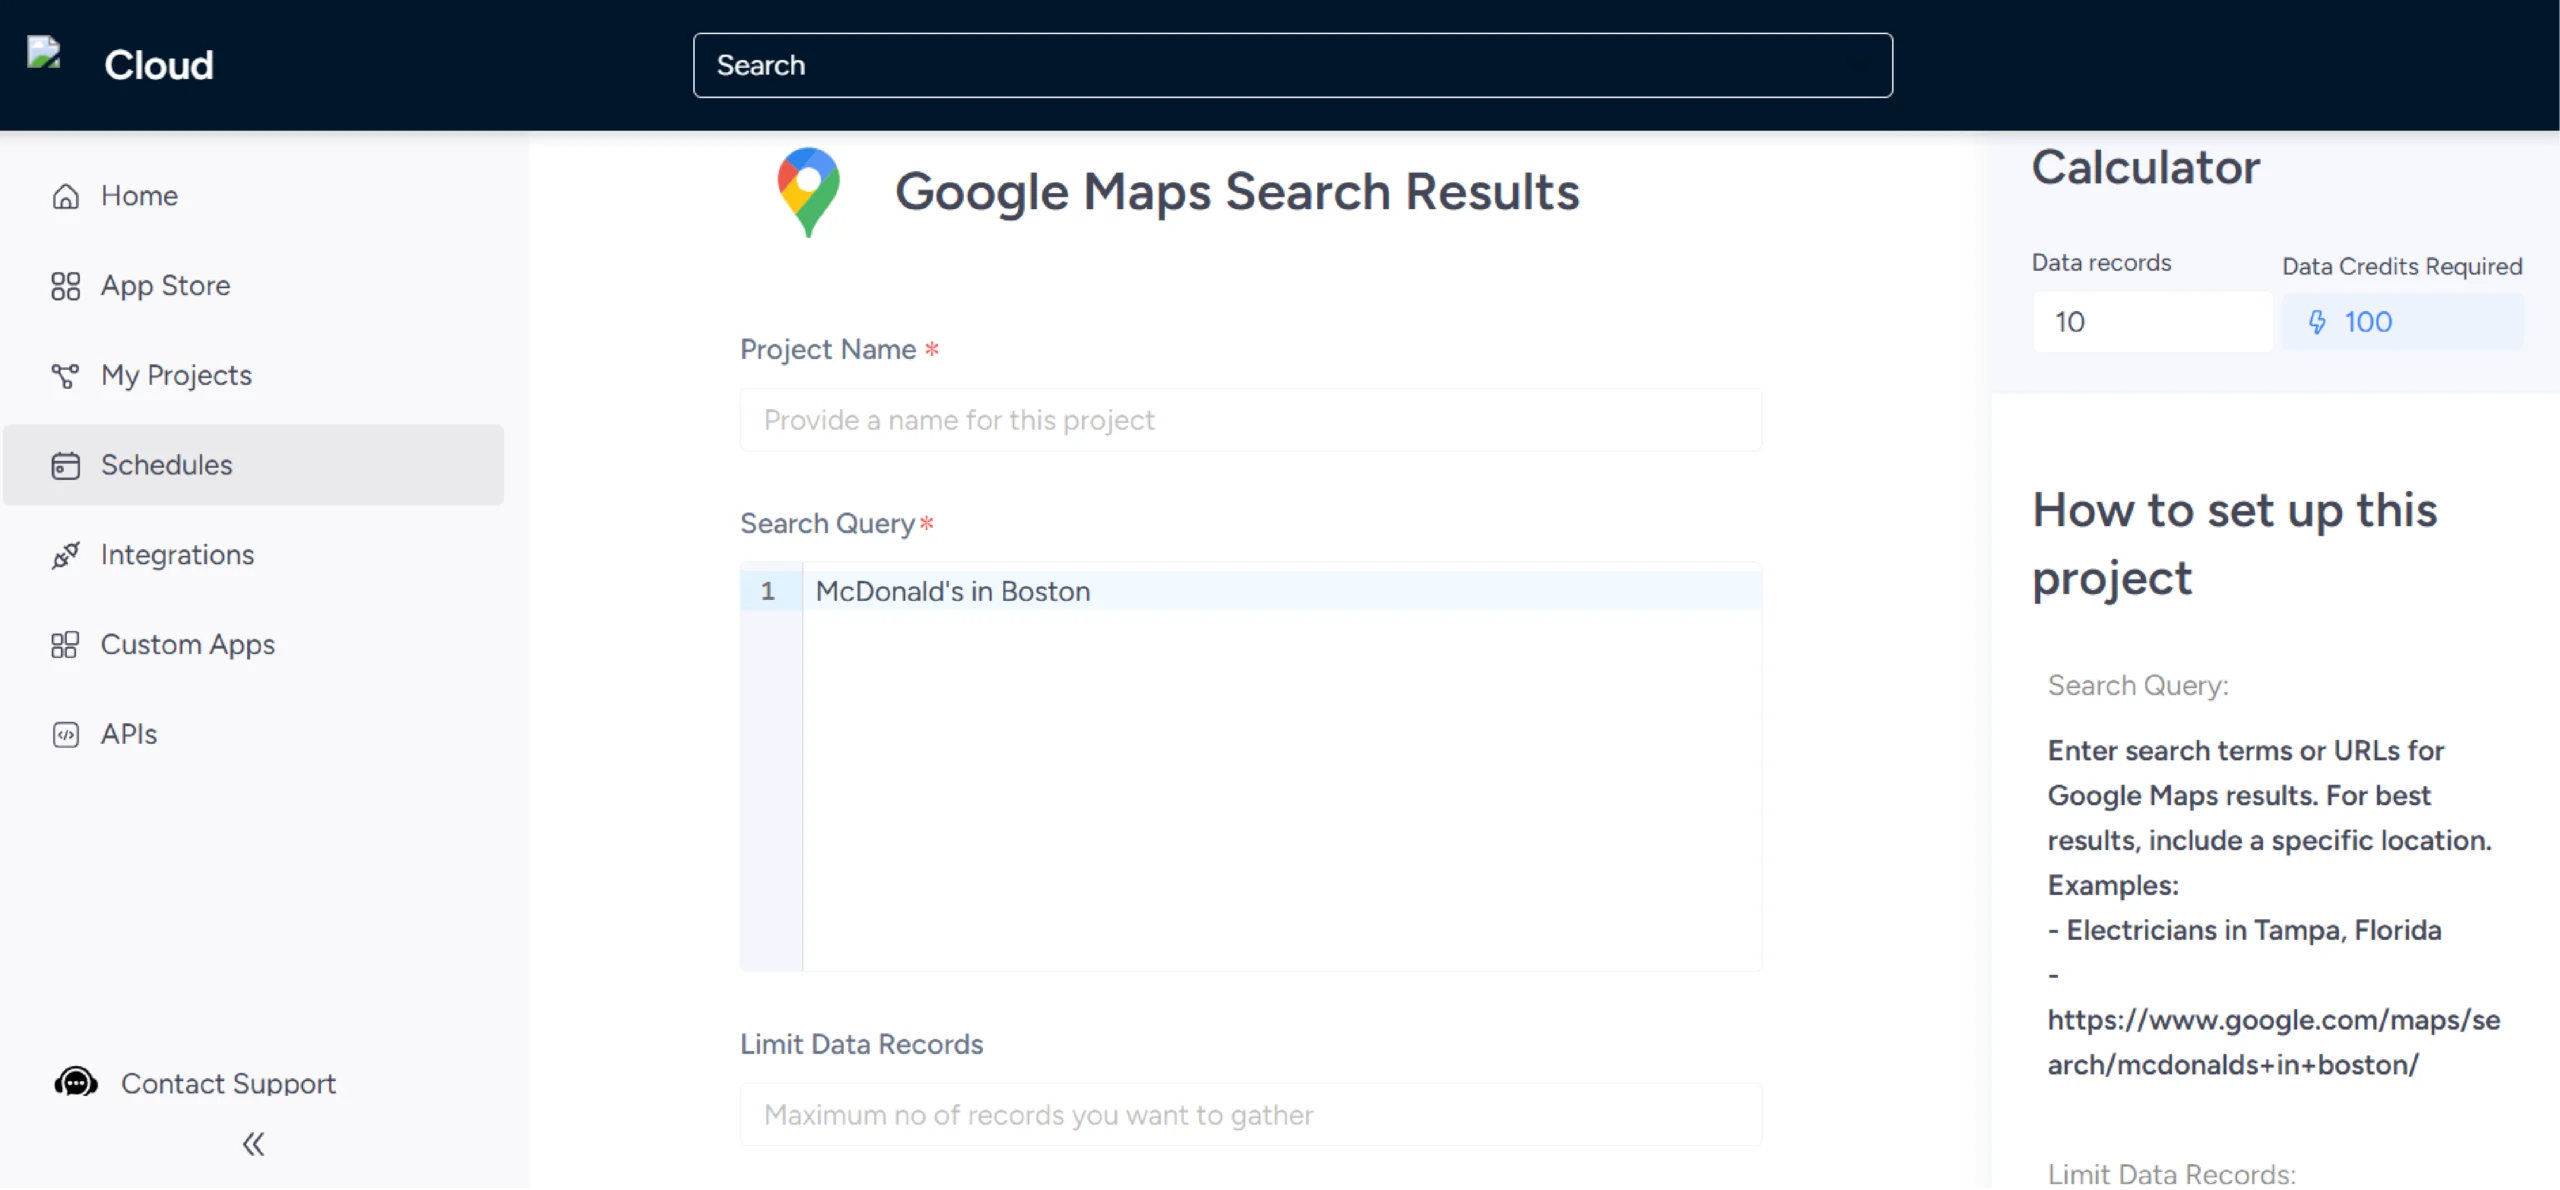This screenshot has width=2560, height=1190.
Task: Click the 'How to set up this project' heading
Action: 2235,544
